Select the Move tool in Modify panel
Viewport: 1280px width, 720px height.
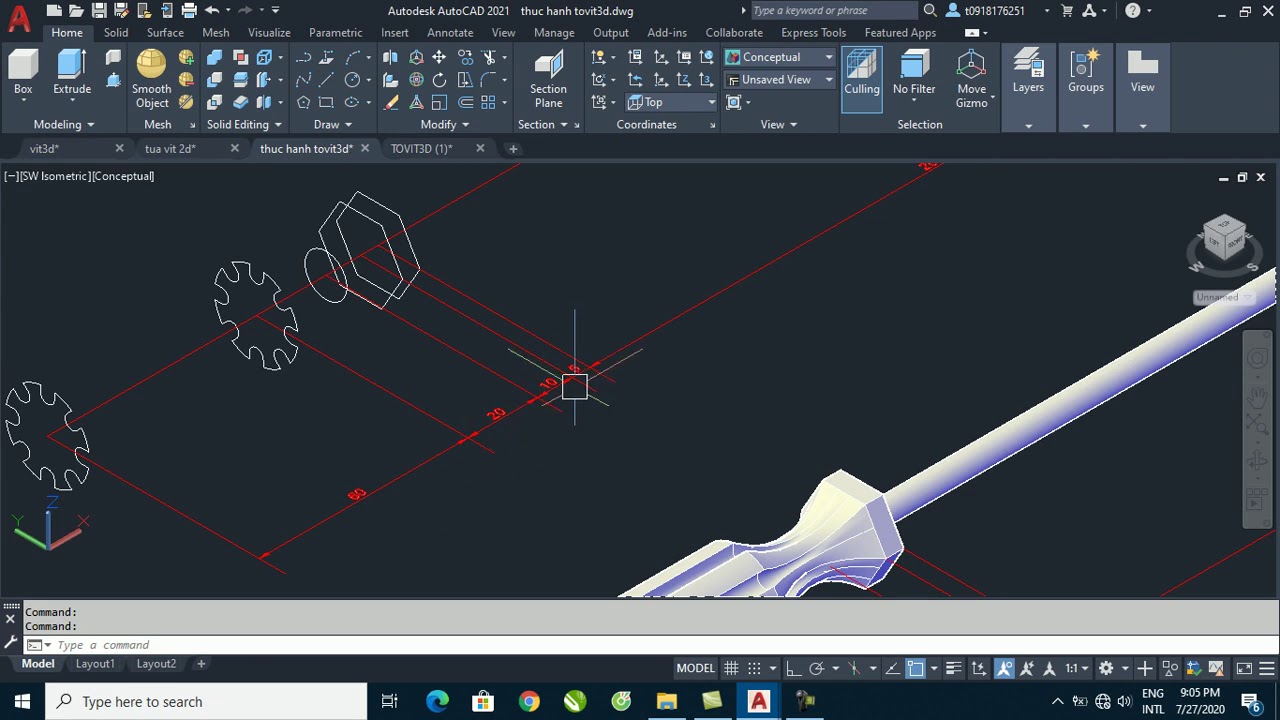coord(439,57)
